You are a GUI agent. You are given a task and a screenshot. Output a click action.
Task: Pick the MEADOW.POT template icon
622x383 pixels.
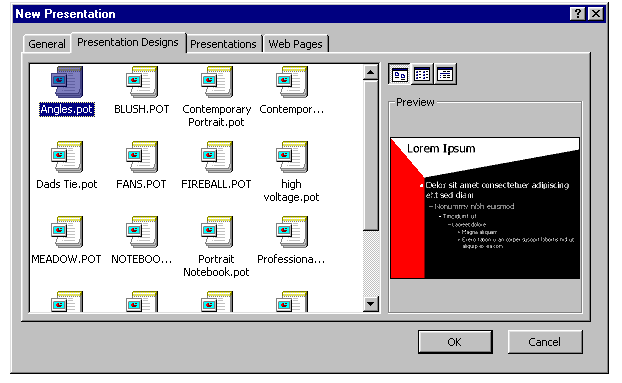[67, 232]
